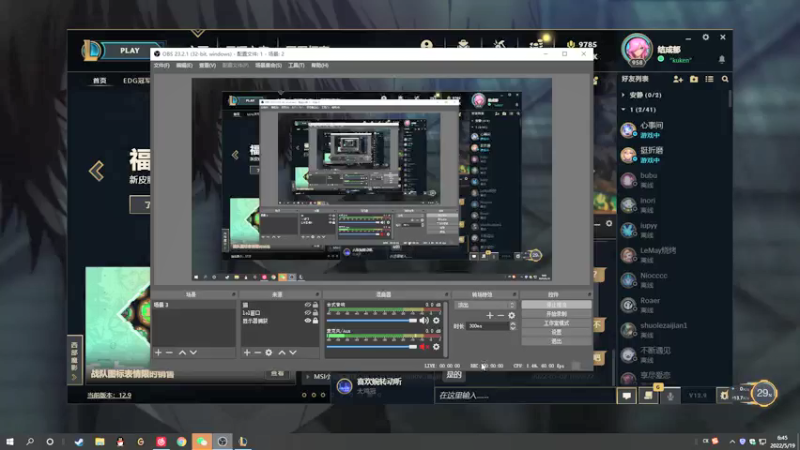Open source properties gear in the Sources panel
The image size is (800, 450).
(269, 353)
